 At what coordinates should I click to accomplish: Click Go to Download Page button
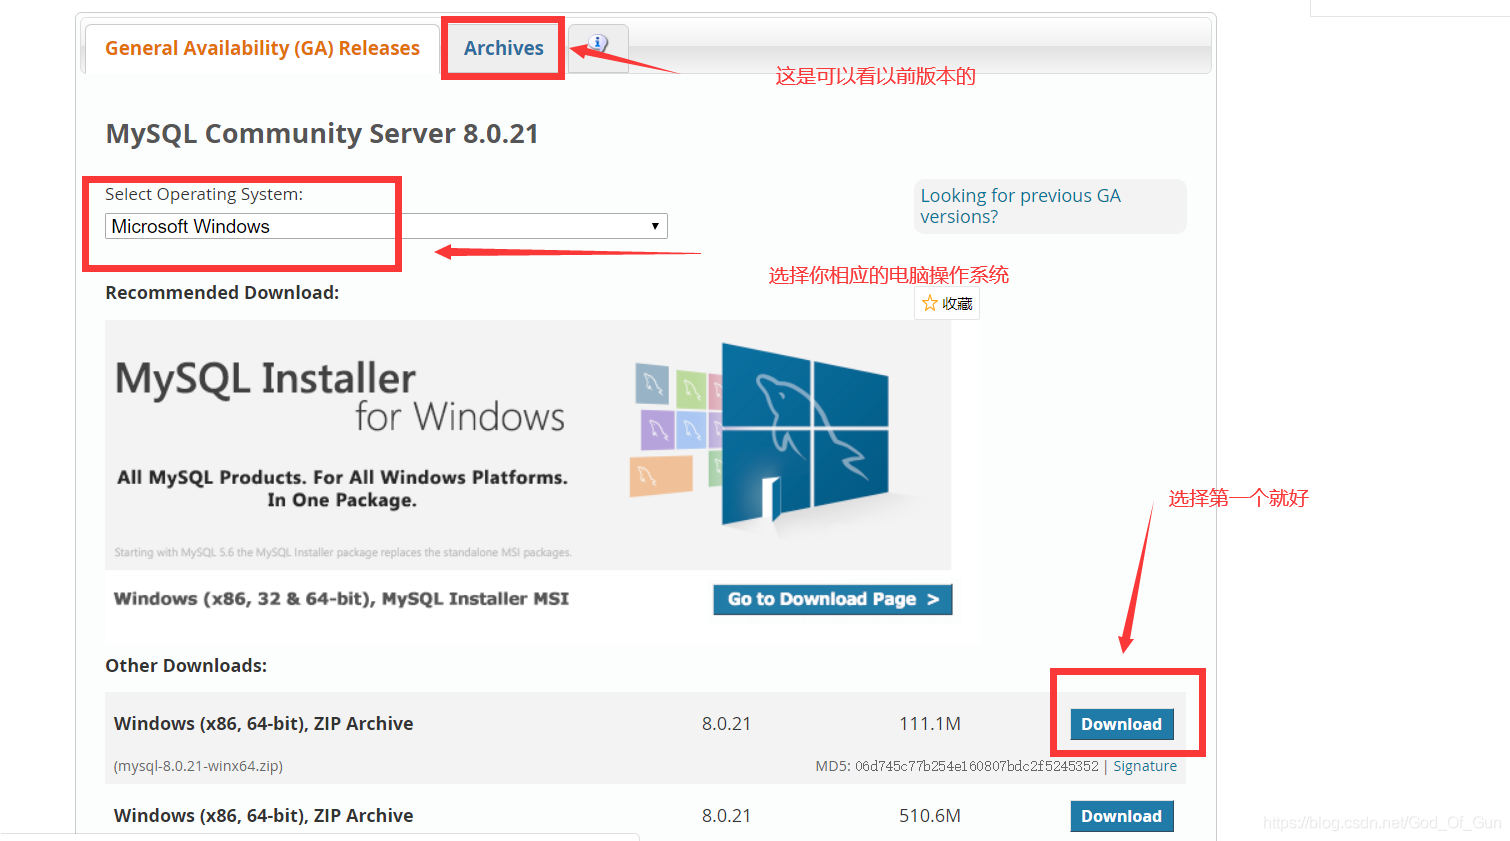tap(832, 599)
